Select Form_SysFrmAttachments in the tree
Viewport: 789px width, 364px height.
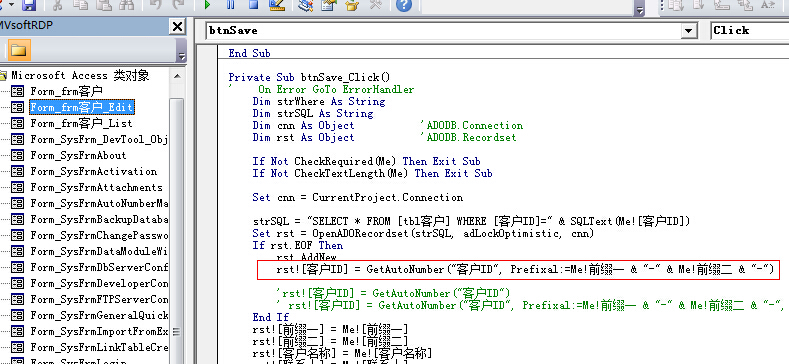(x=97, y=187)
